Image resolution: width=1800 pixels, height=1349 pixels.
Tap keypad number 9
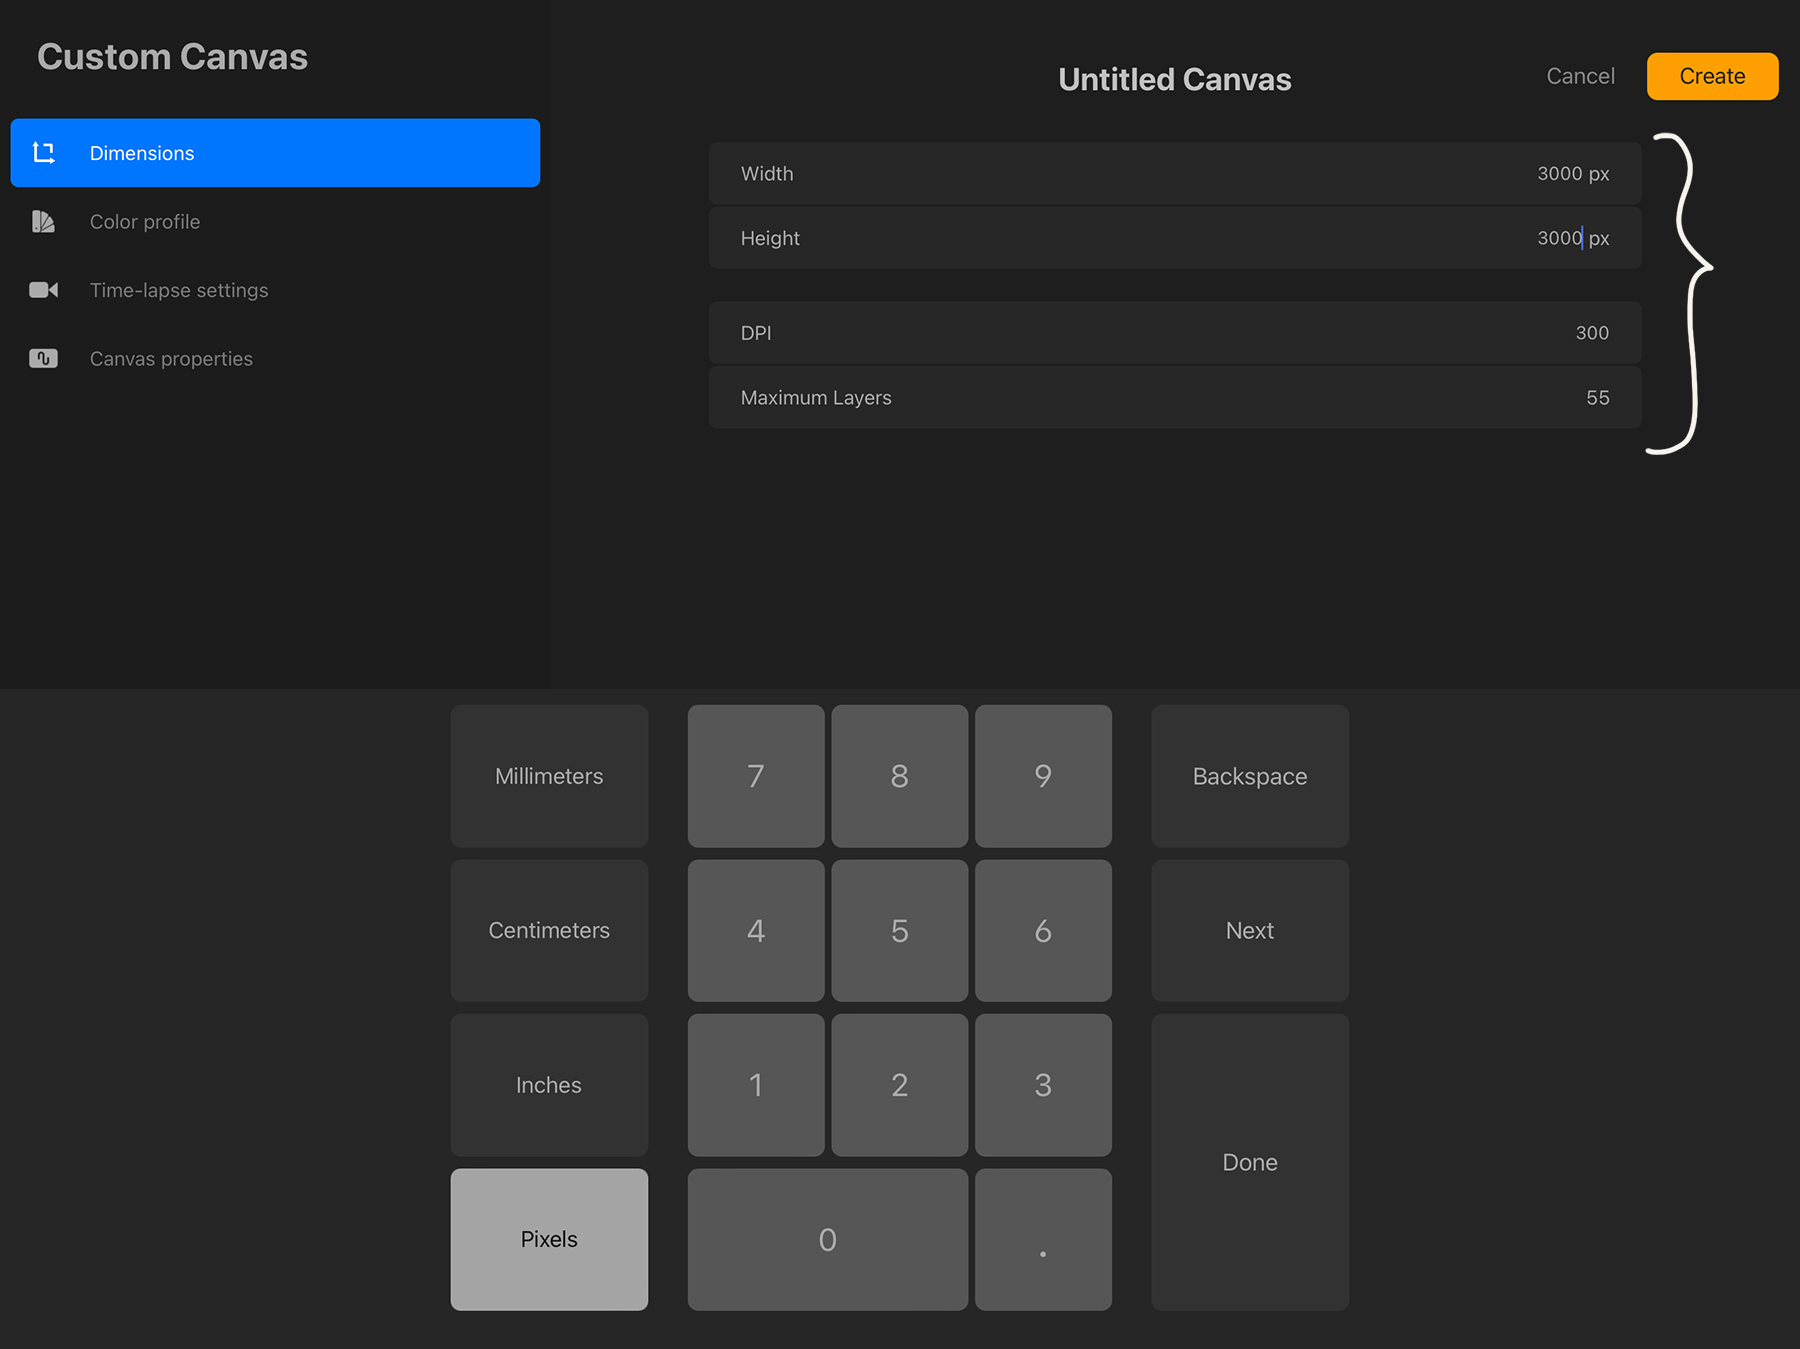[x=1043, y=776]
